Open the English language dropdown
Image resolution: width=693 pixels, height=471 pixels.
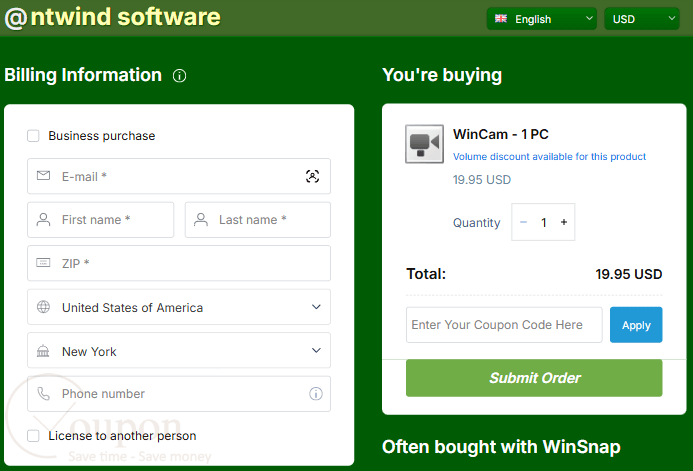[541, 19]
